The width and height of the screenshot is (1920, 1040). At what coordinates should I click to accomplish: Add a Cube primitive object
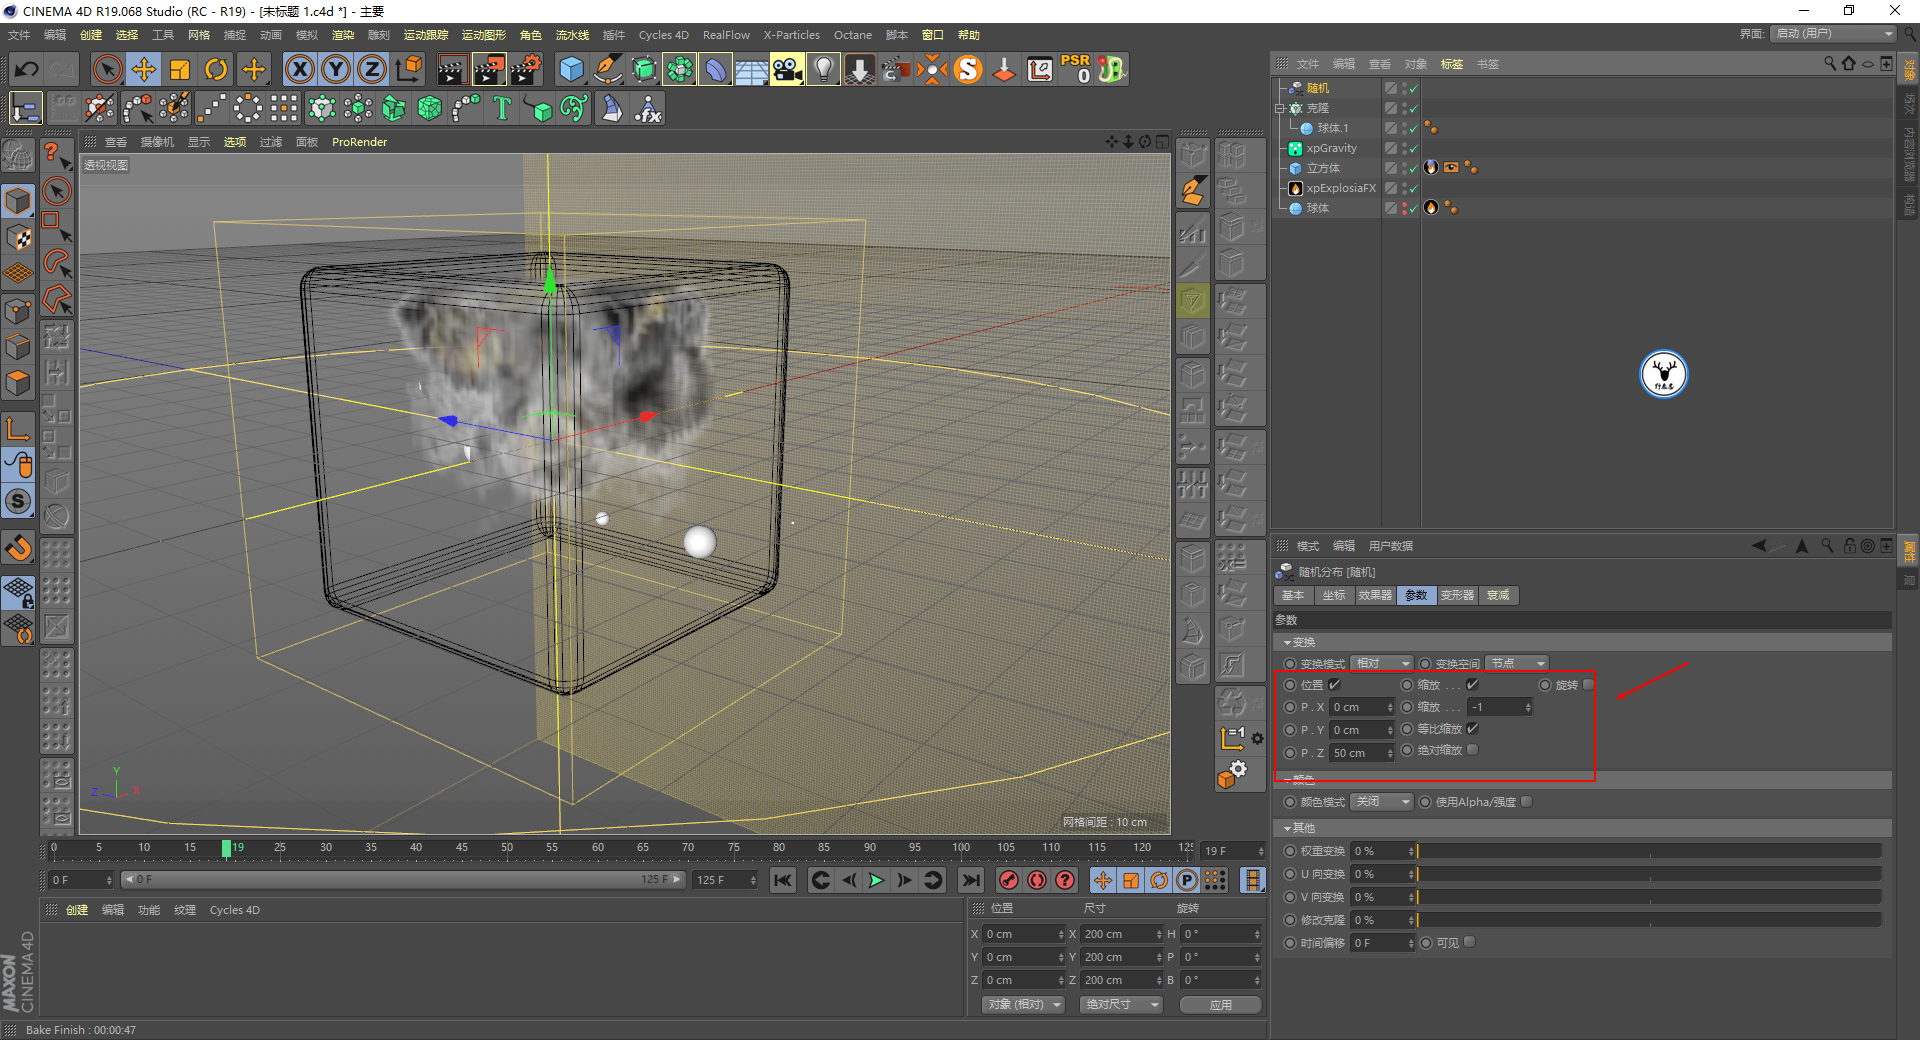point(571,69)
